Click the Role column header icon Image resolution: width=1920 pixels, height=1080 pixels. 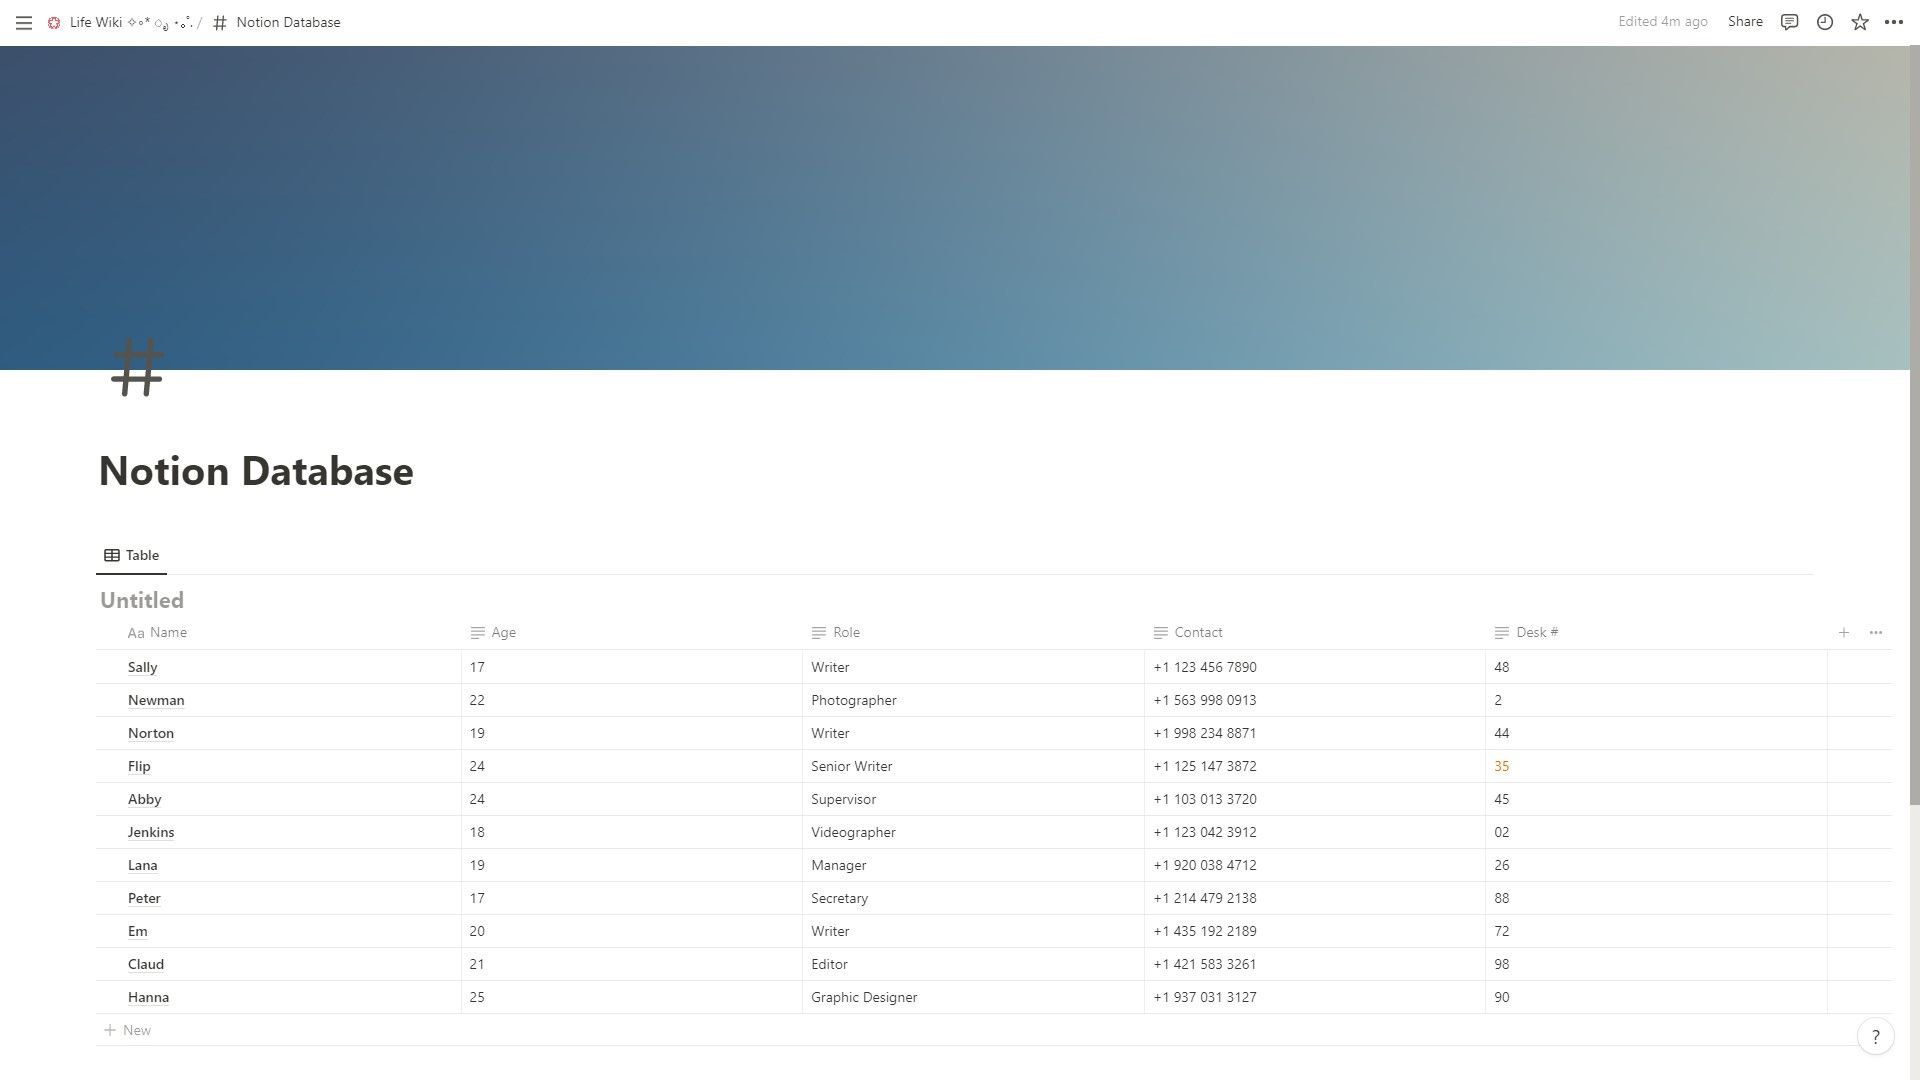[819, 632]
